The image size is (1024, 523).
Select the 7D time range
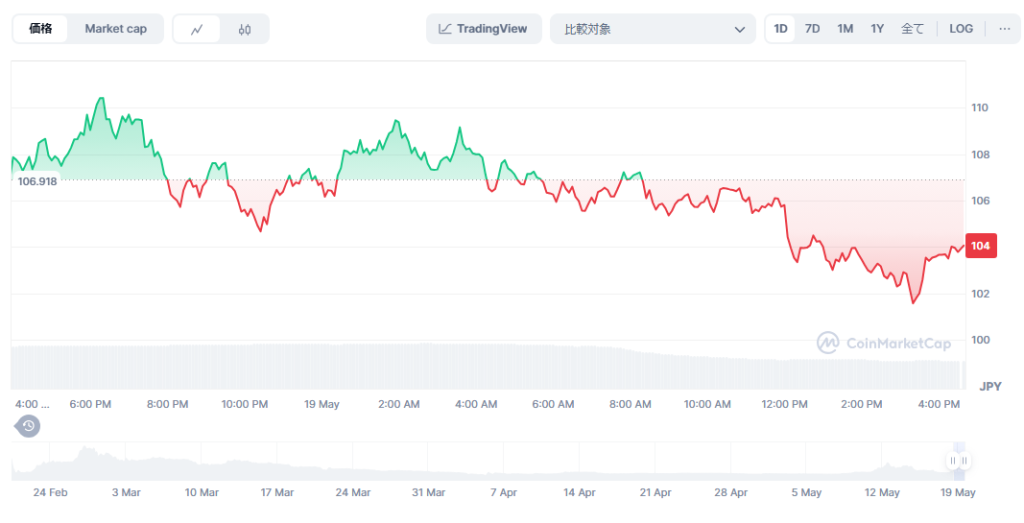click(813, 29)
